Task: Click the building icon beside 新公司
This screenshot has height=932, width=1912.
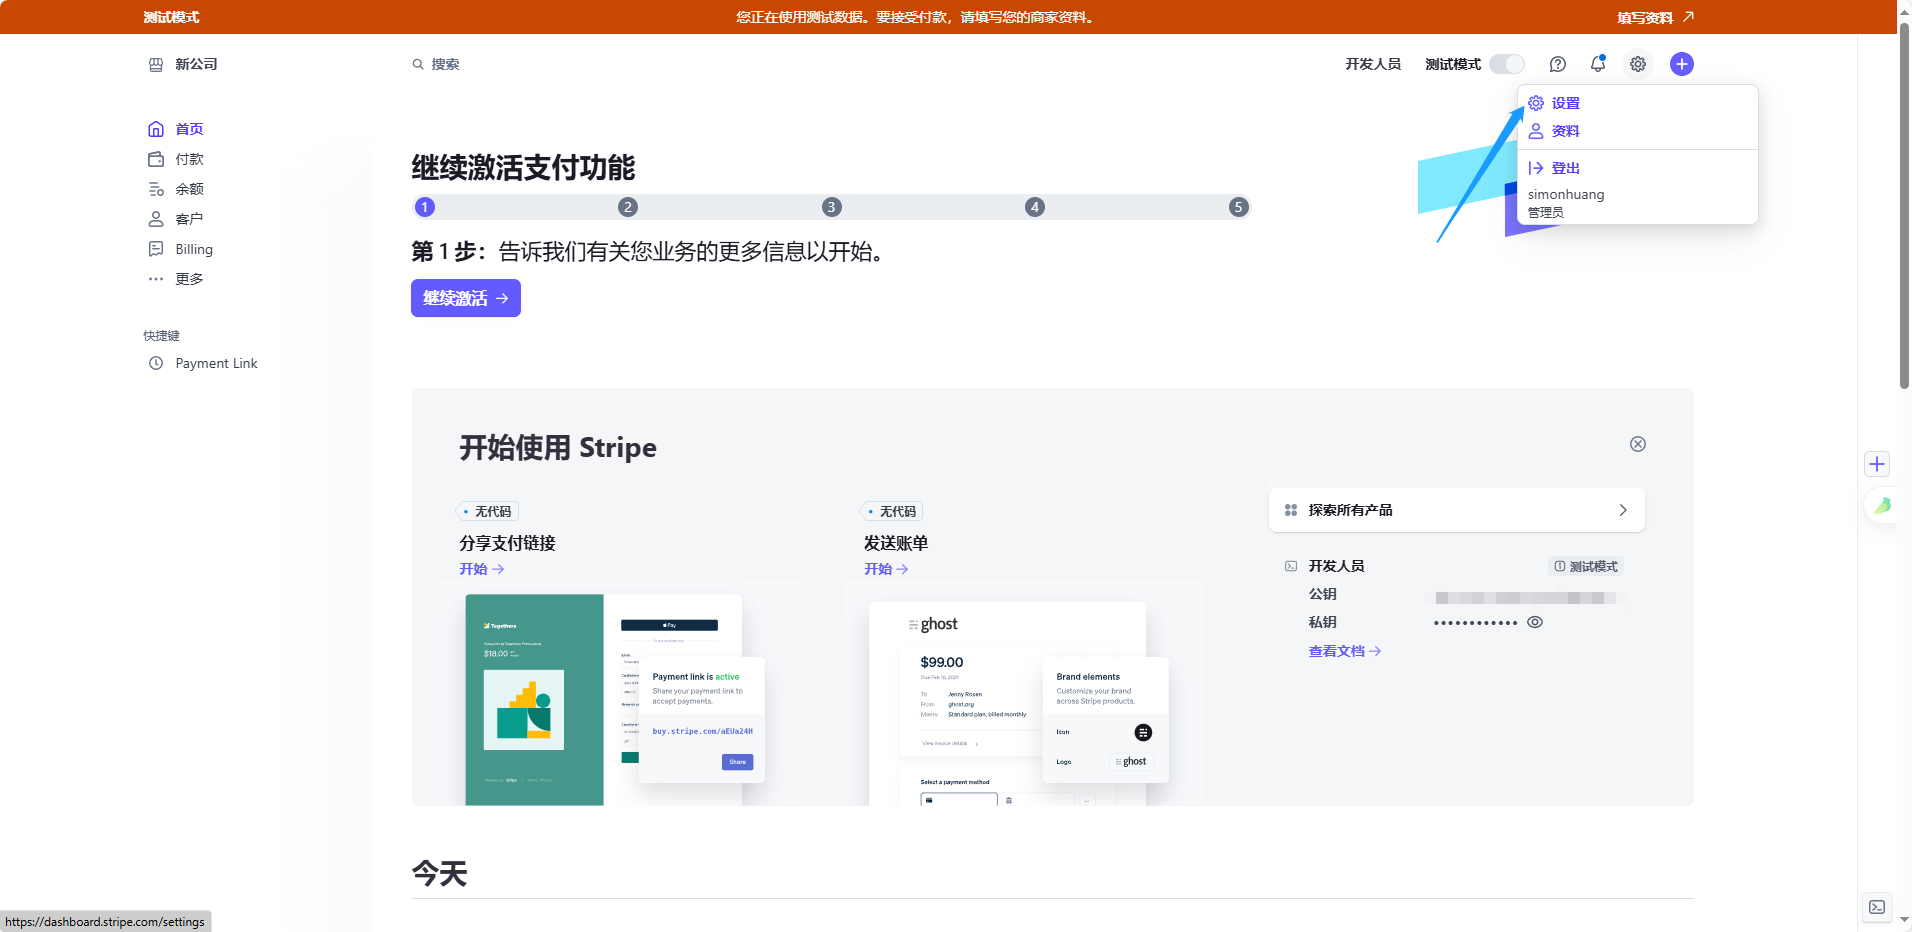Action: 156,64
